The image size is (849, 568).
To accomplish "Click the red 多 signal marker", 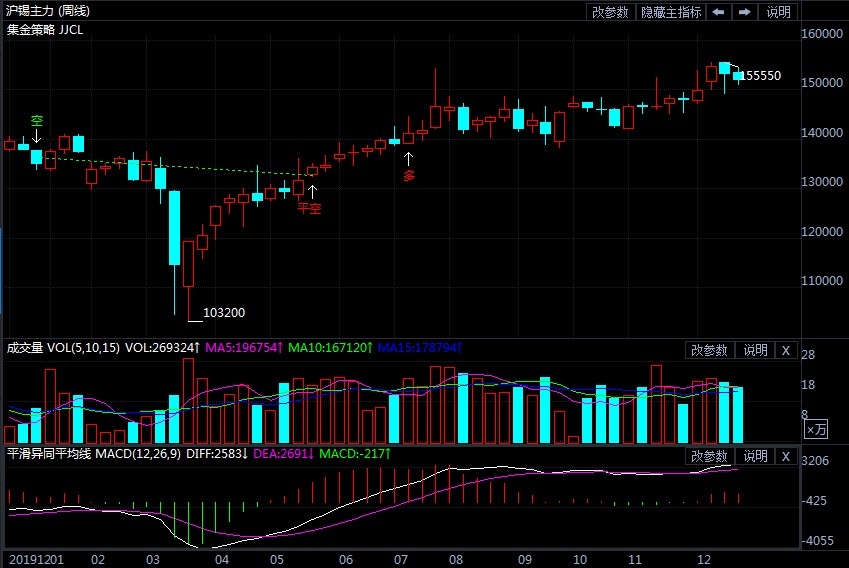I will tap(409, 175).
